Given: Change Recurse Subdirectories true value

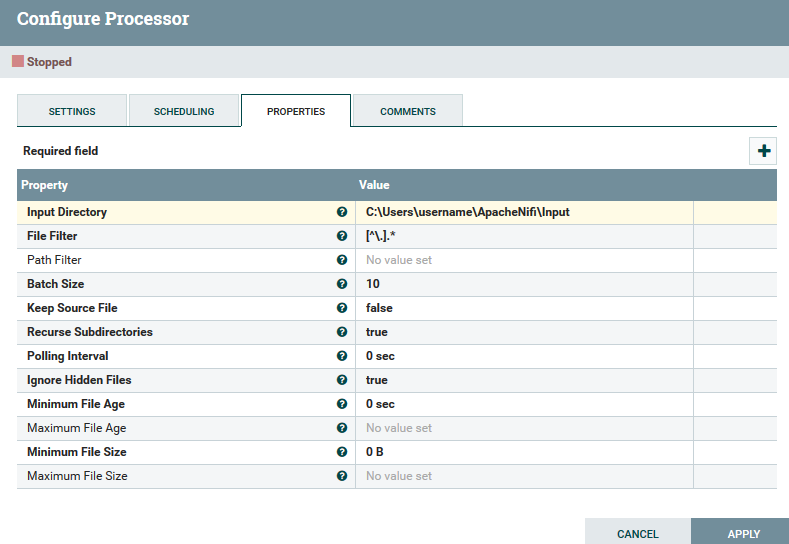Looking at the screenshot, I should click(524, 332).
